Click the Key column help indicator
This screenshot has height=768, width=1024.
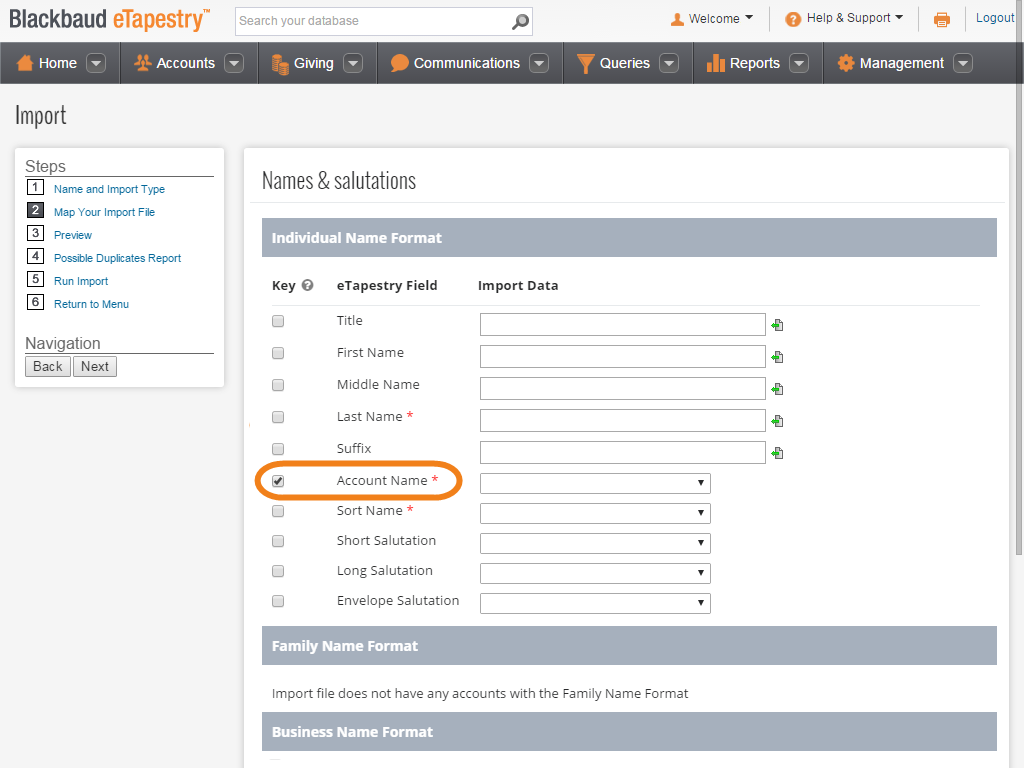(x=305, y=285)
